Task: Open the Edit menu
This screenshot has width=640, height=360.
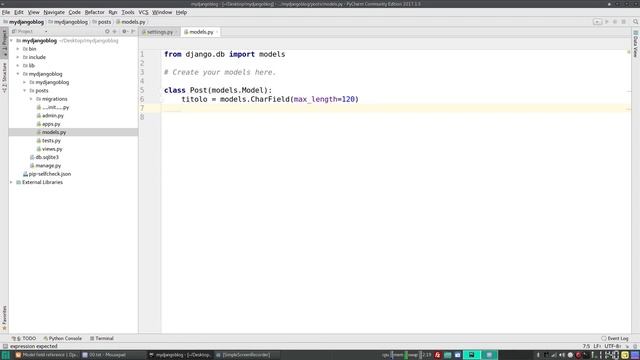Action: click(19, 12)
